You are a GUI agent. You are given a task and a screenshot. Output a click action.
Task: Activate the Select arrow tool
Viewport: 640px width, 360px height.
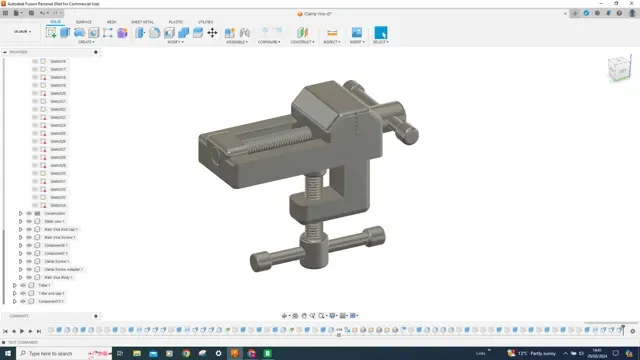click(381, 33)
